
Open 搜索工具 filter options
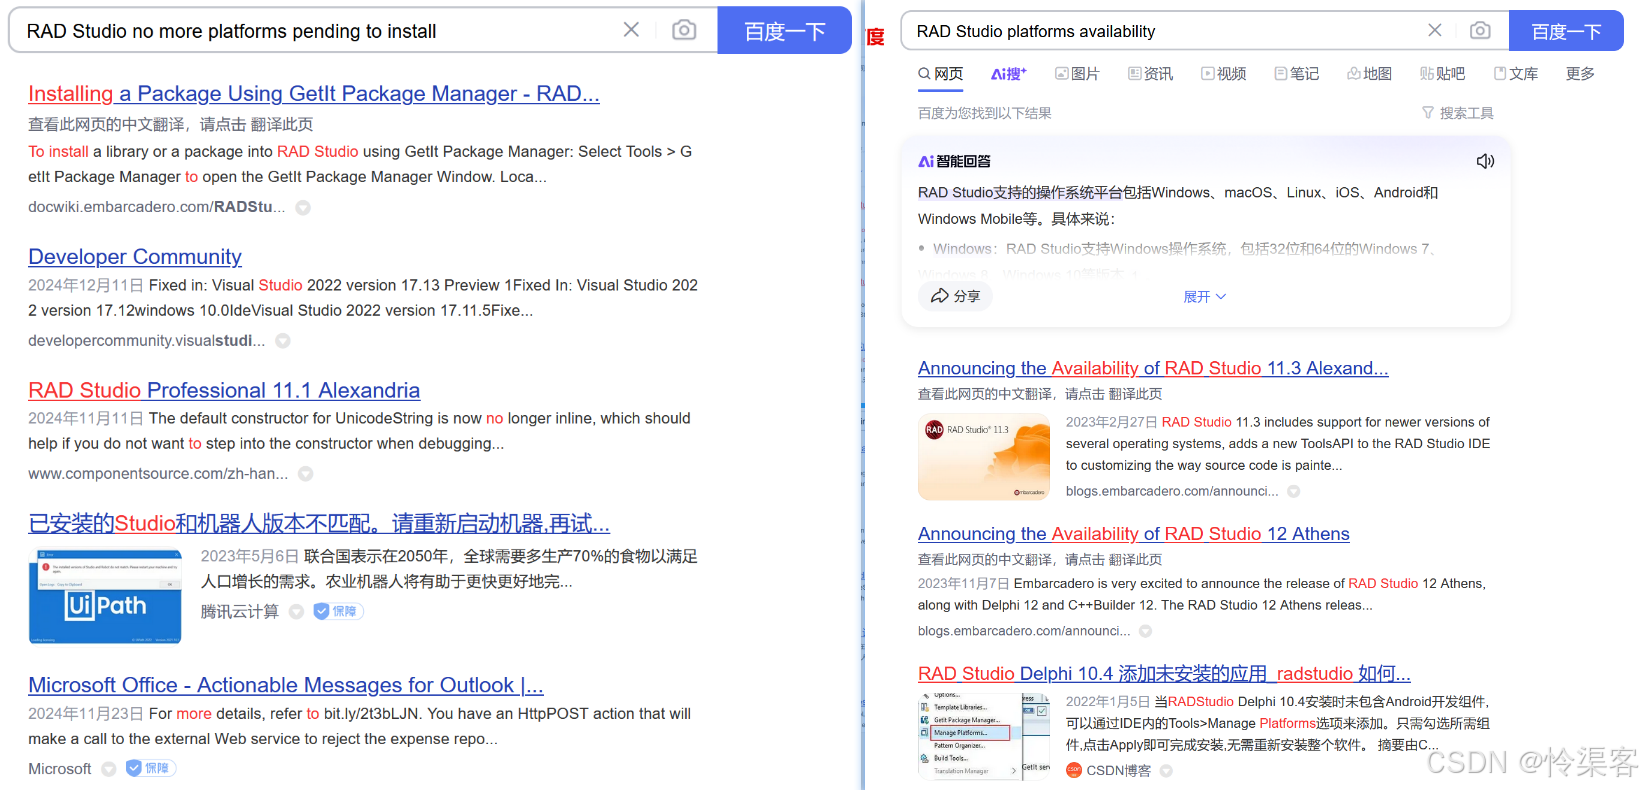coord(1458,113)
